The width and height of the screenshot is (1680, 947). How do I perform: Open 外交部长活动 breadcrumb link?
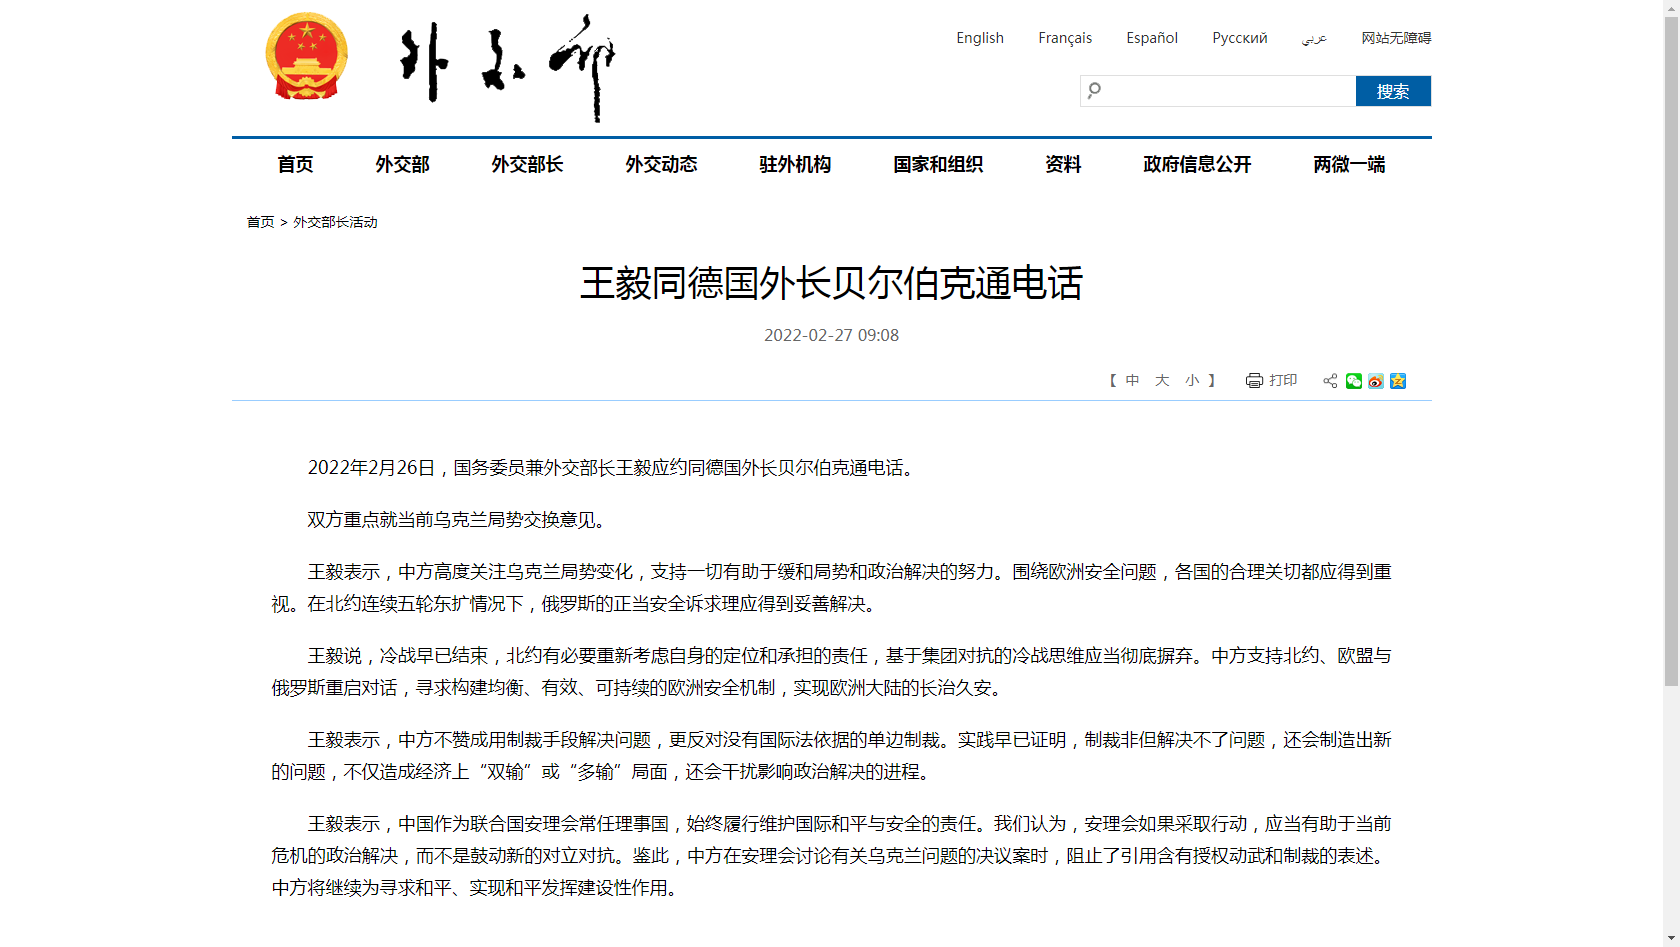pyautogui.click(x=335, y=222)
